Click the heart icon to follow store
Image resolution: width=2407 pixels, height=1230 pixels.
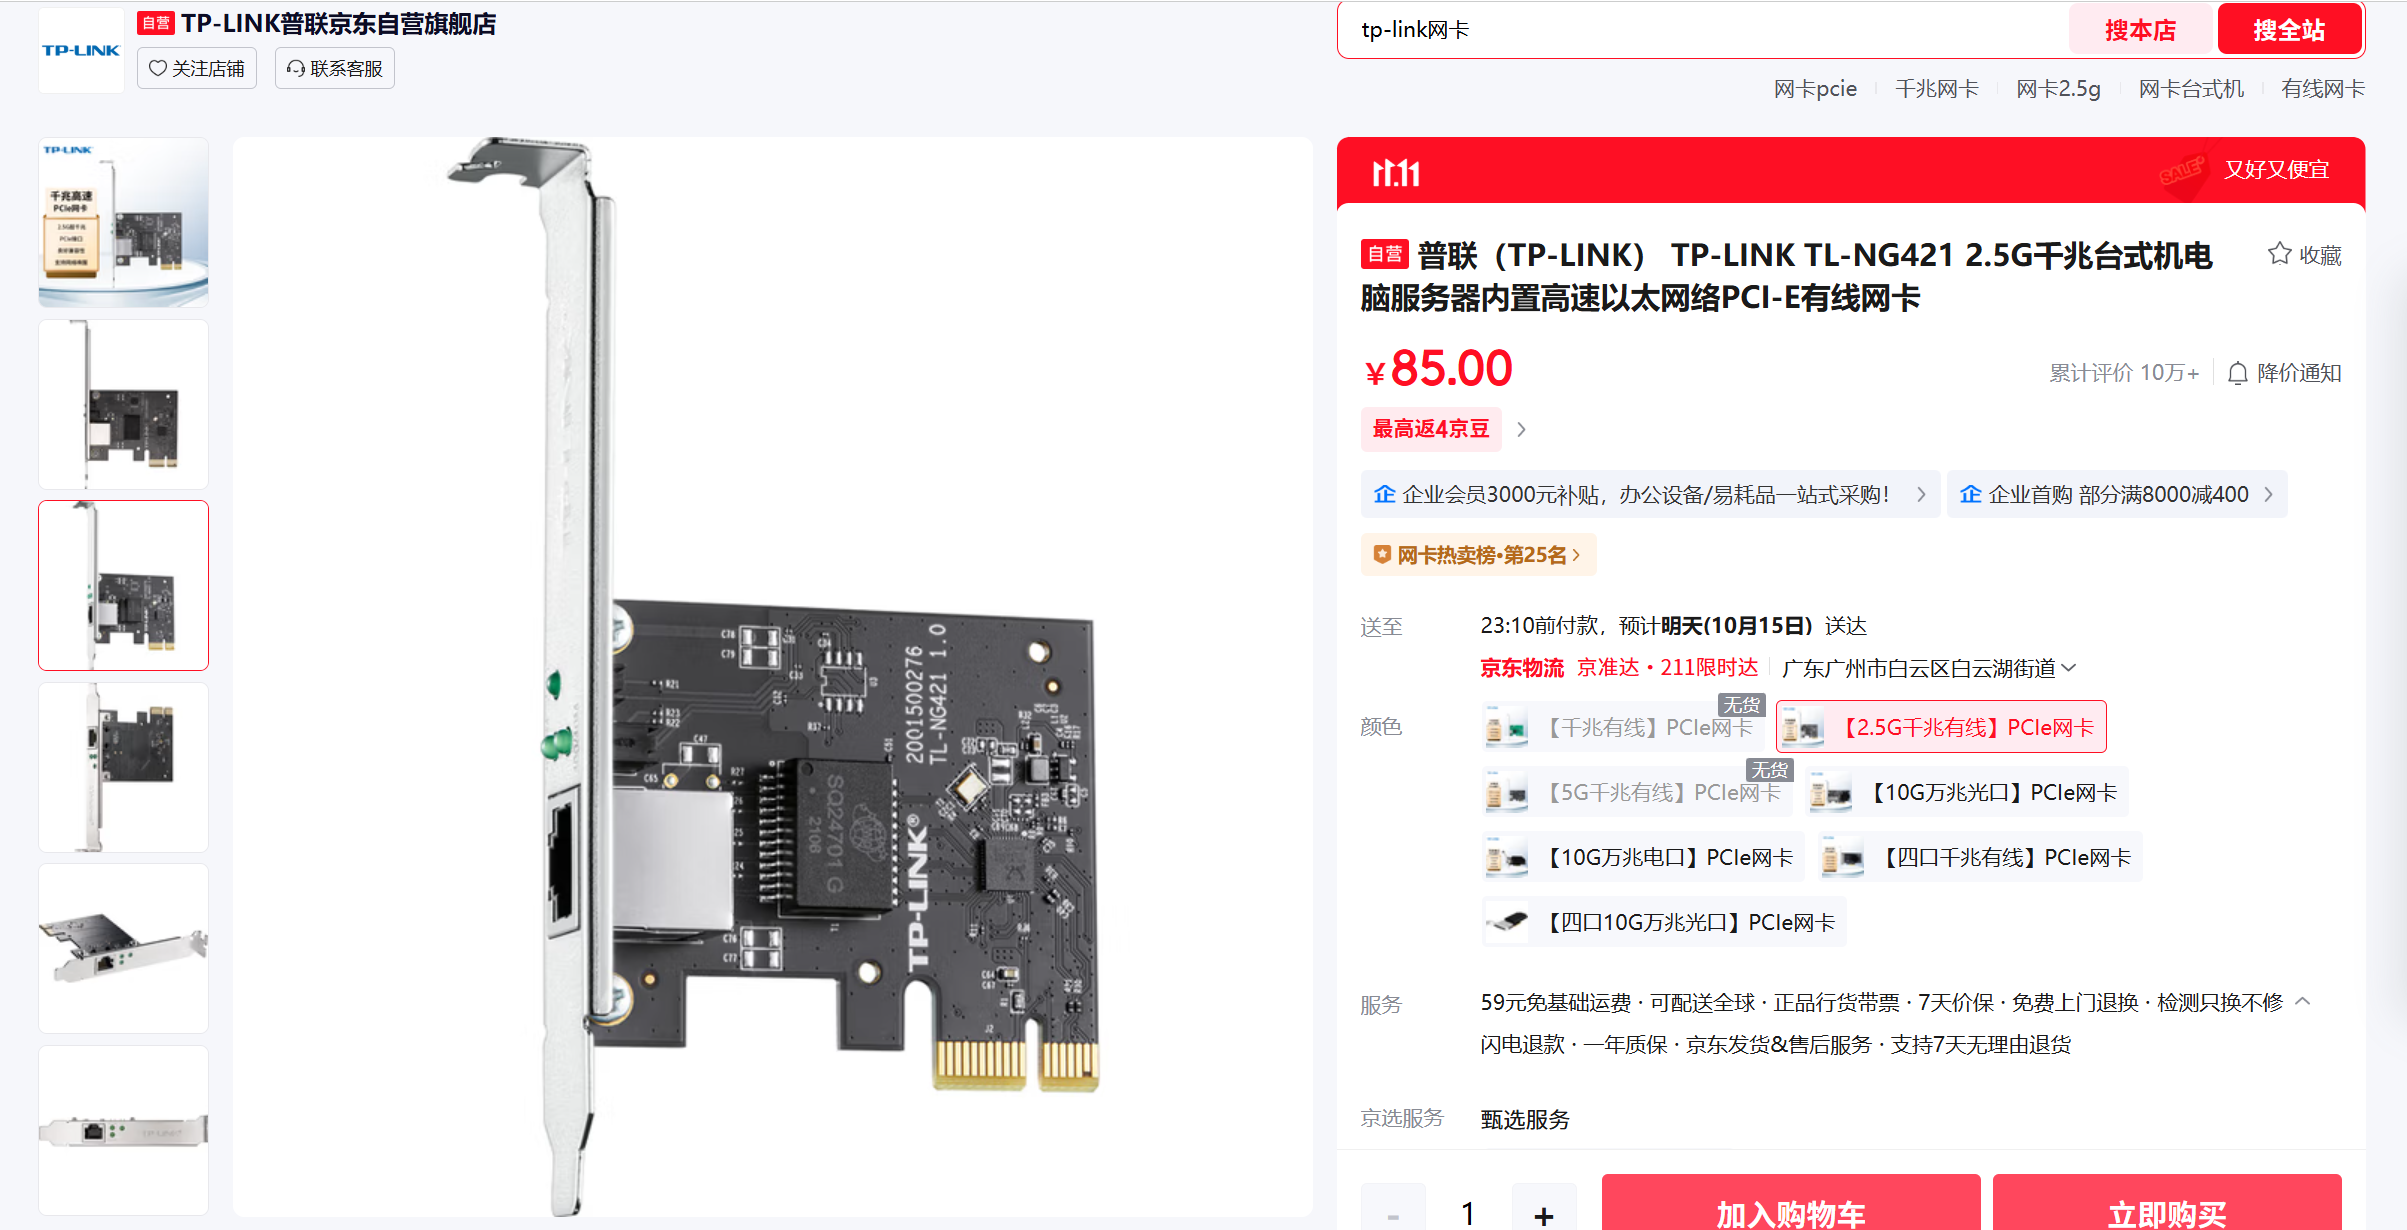click(x=157, y=68)
